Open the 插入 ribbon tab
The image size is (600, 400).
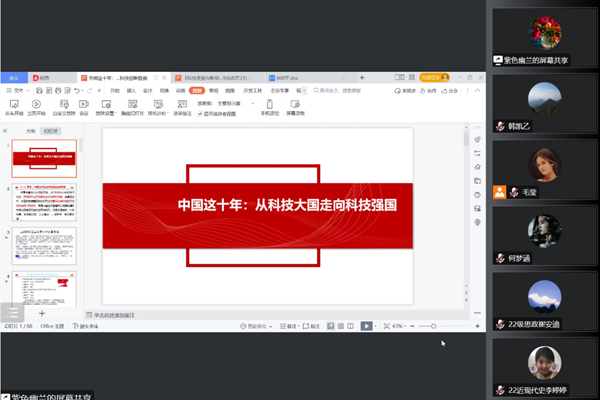pos(131,90)
